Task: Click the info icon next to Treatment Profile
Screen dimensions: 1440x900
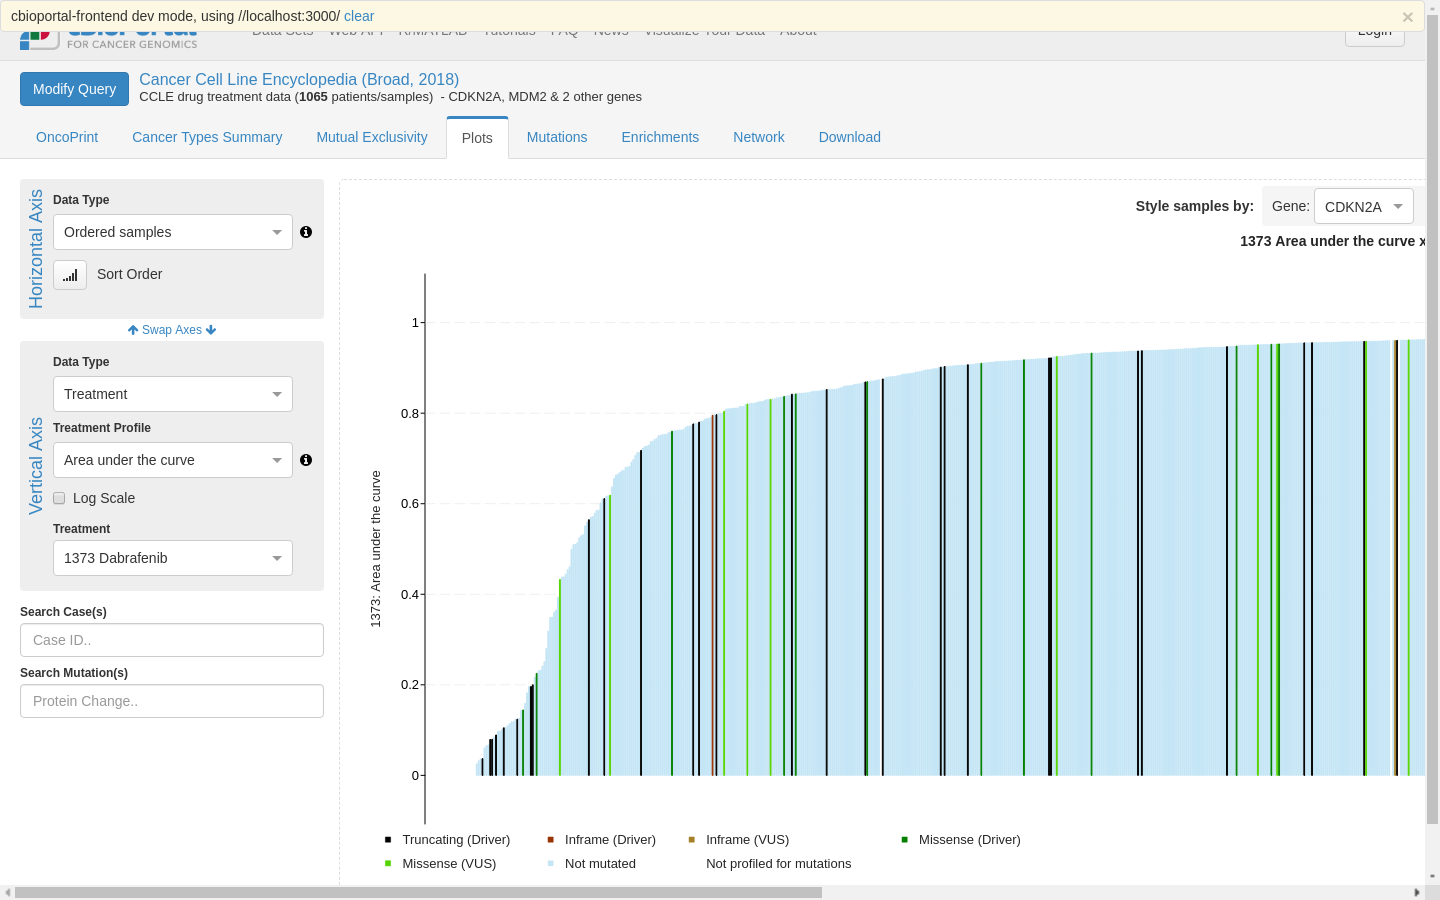Action: pyautogui.click(x=306, y=460)
